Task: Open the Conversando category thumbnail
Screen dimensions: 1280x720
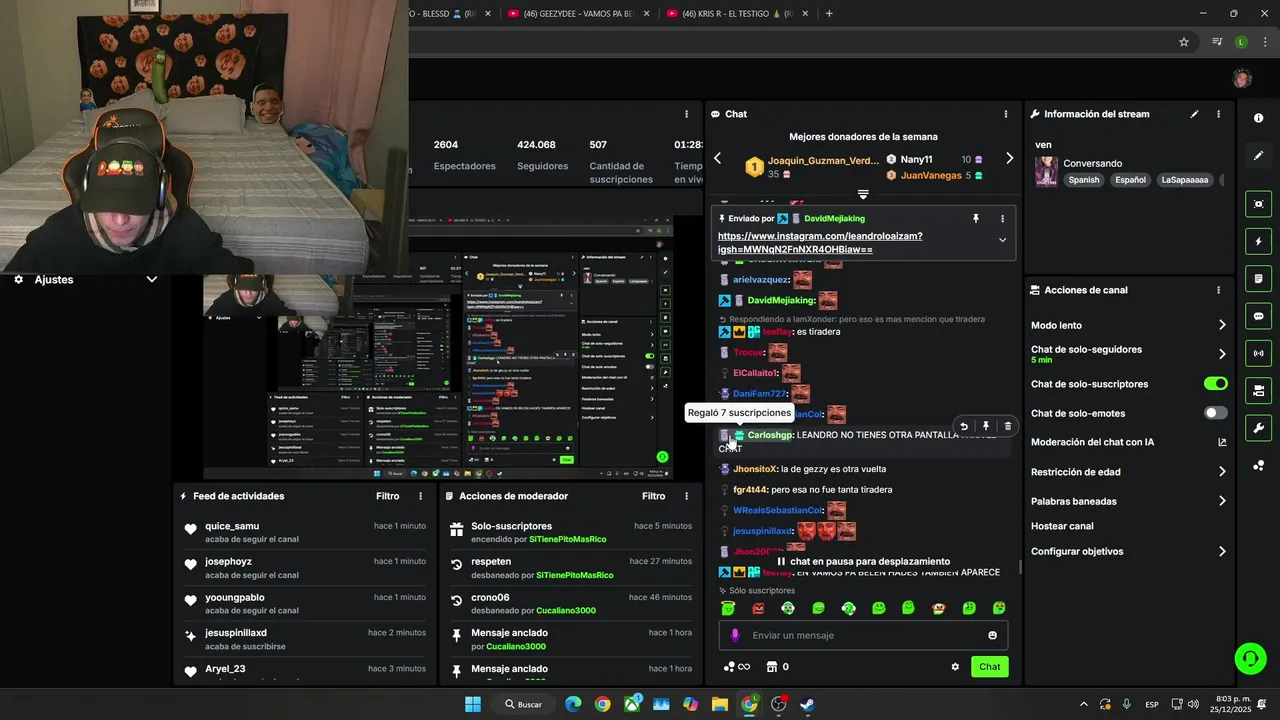Action: tap(1046, 171)
